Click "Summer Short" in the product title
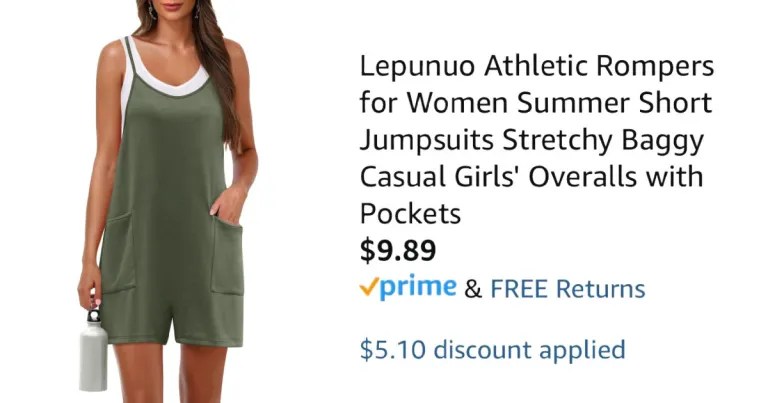 click(614, 103)
